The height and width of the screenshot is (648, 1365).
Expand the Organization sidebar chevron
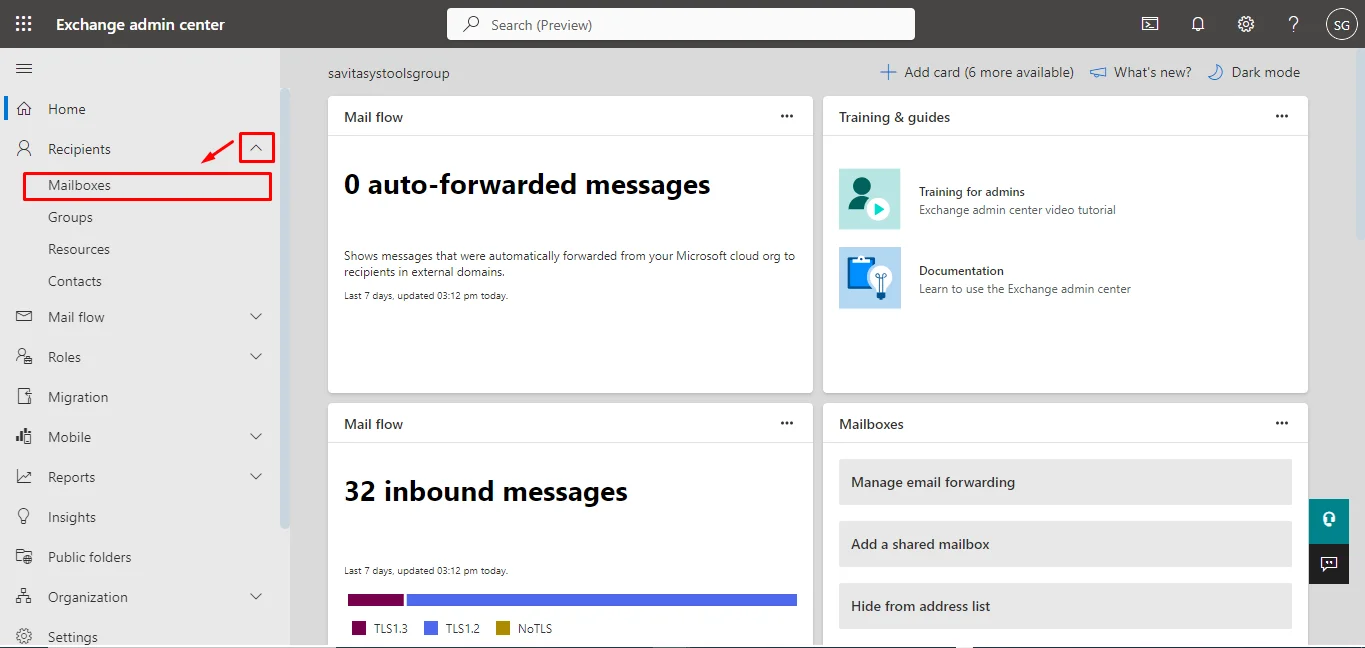tap(256, 596)
